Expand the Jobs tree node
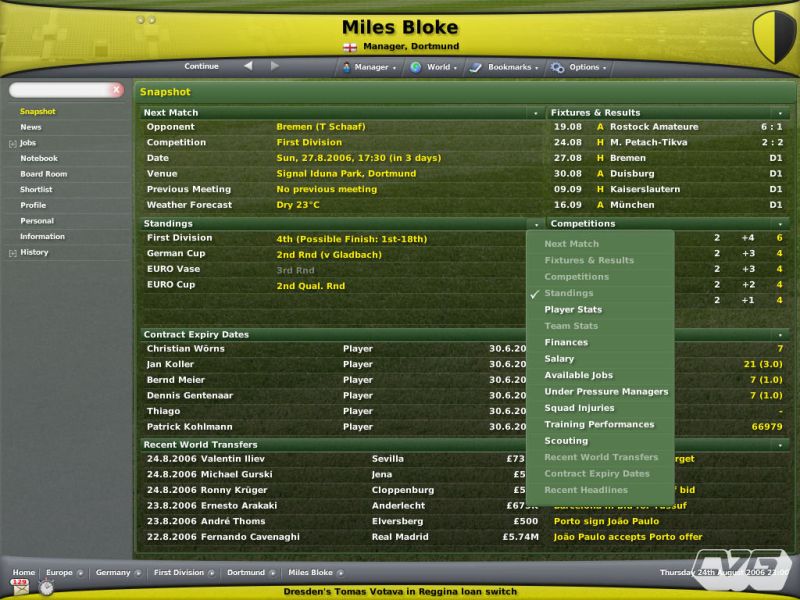Viewport: 800px width, 600px height. [13, 144]
